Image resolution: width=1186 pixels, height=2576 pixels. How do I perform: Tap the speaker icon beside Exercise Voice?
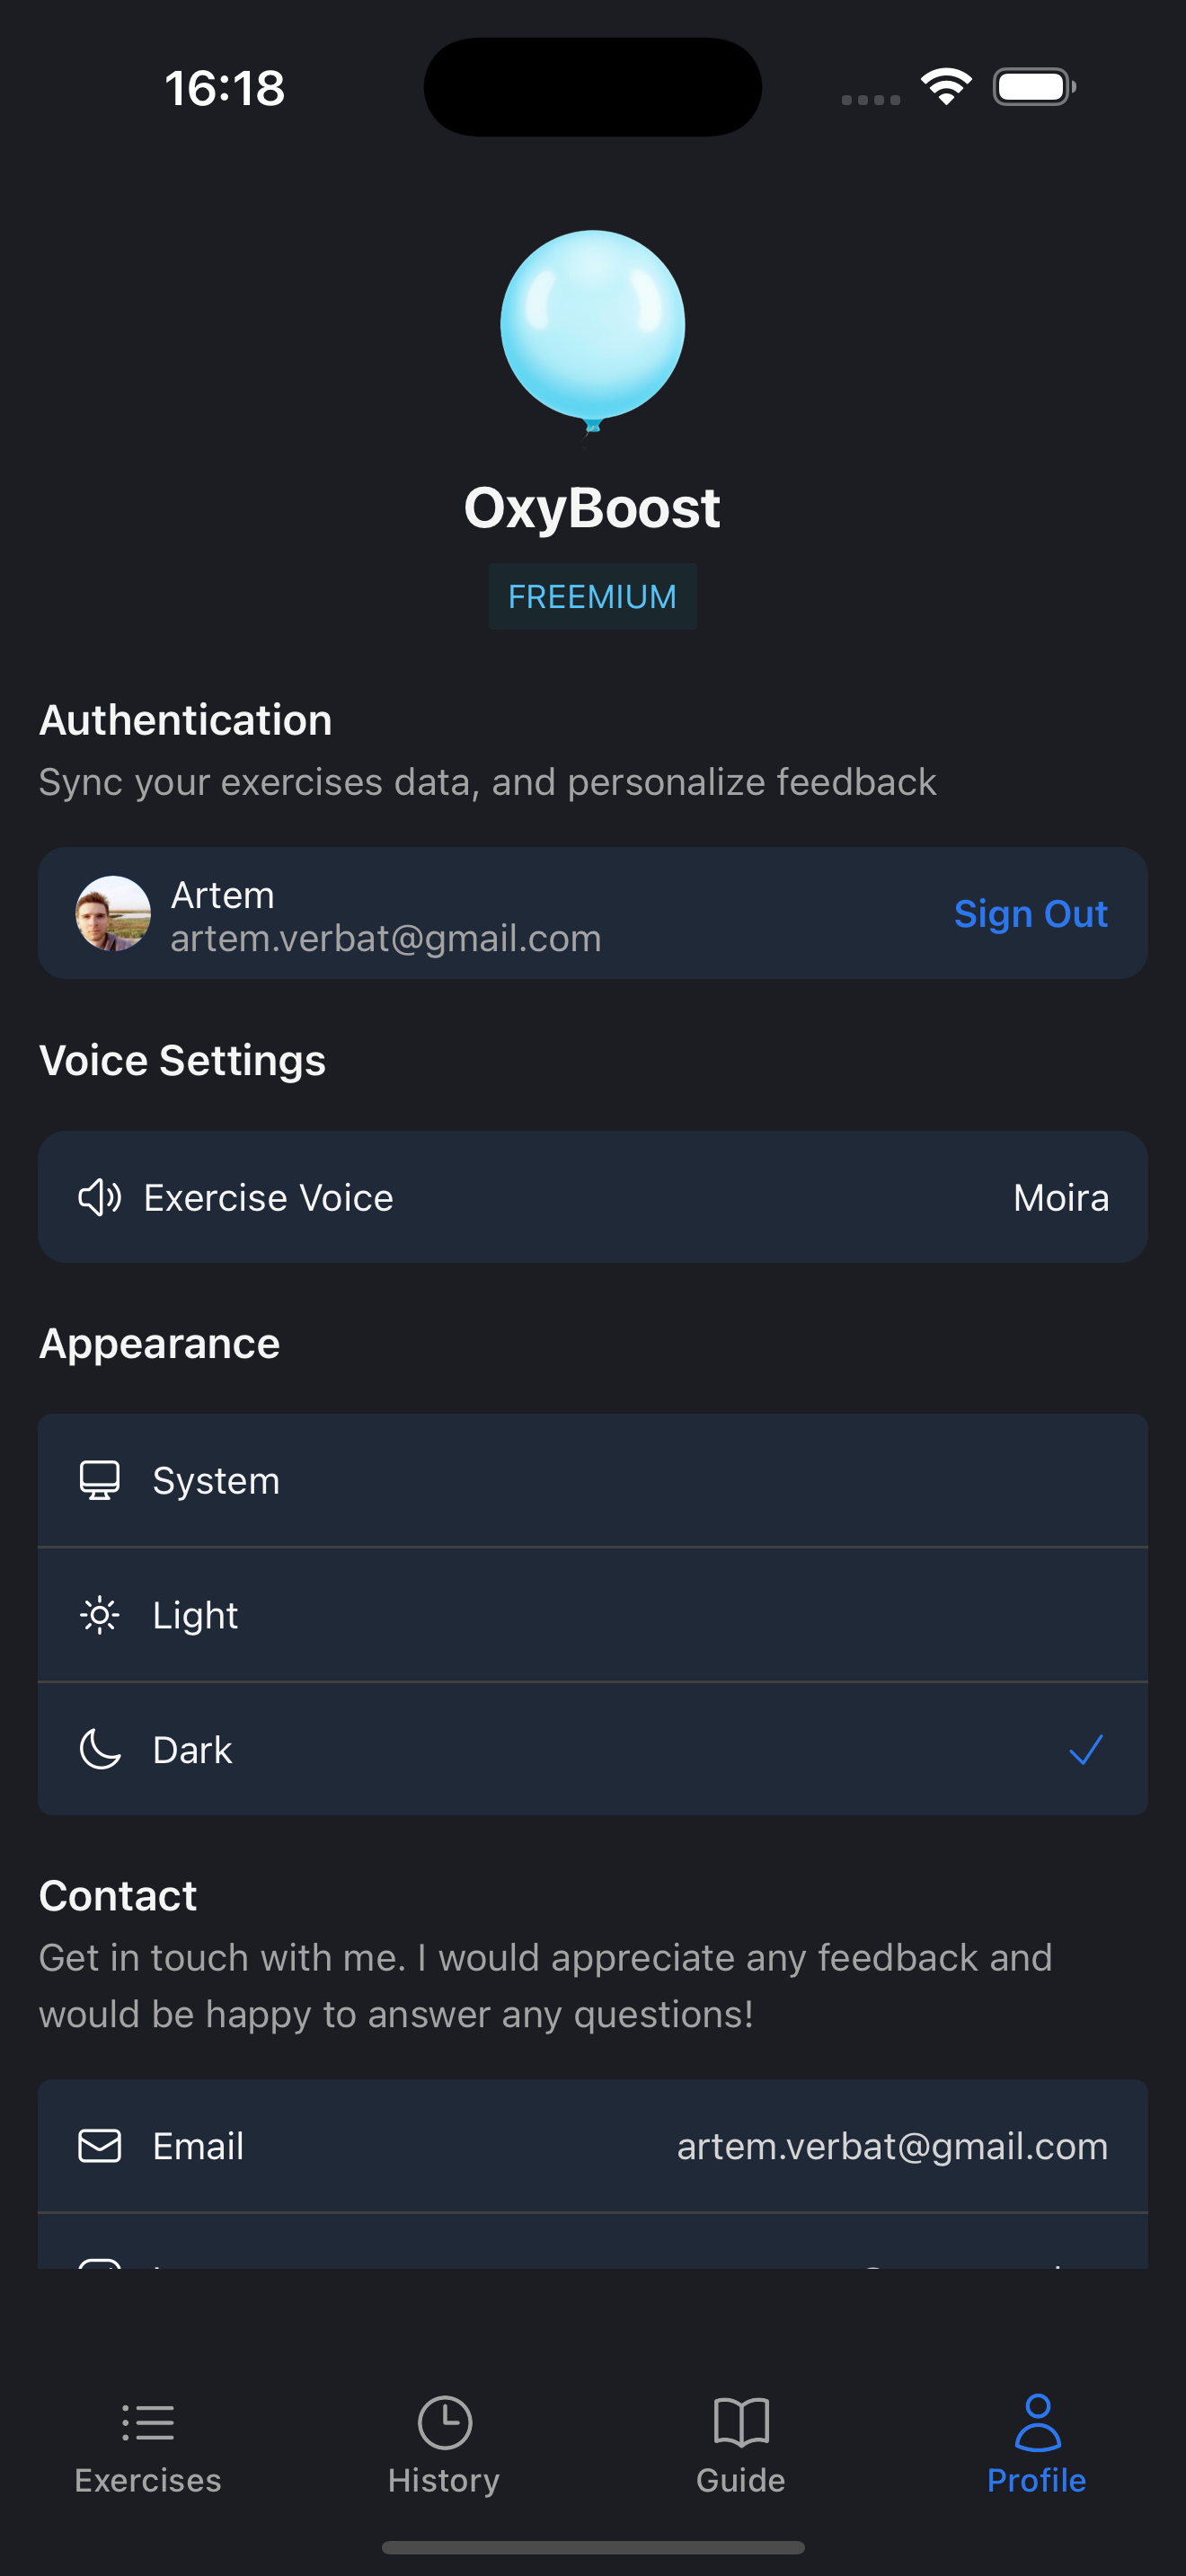(x=99, y=1197)
